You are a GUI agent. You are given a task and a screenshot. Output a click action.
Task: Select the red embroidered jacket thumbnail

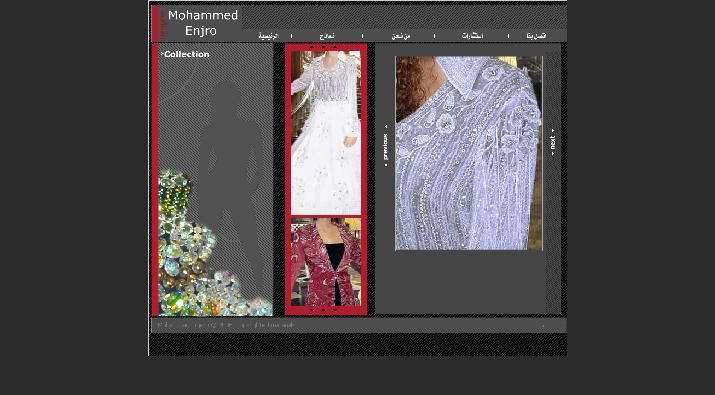[x=326, y=262]
